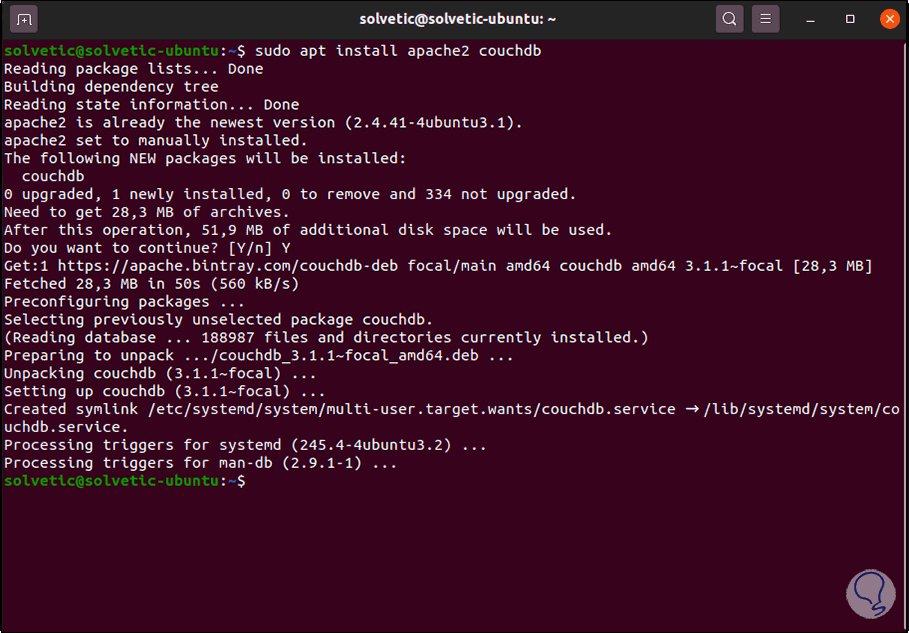Screen dimensions: 909x633
Task: Open the hamburger menu in title bar
Action: click(x=765, y=18)
